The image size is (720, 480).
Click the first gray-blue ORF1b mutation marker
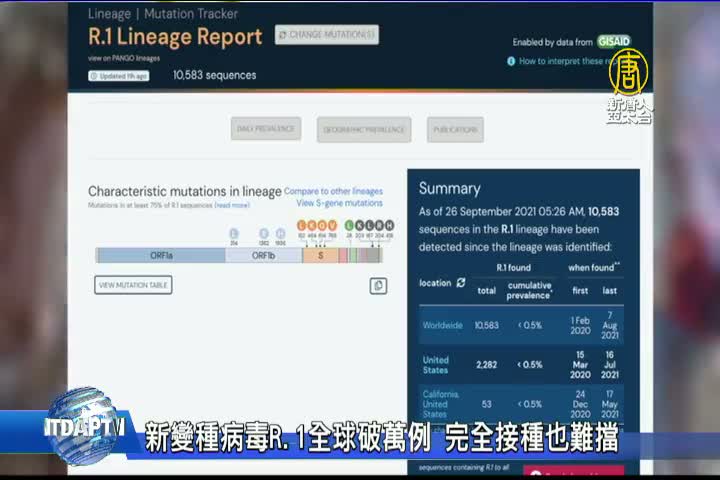tap(265, 233)
